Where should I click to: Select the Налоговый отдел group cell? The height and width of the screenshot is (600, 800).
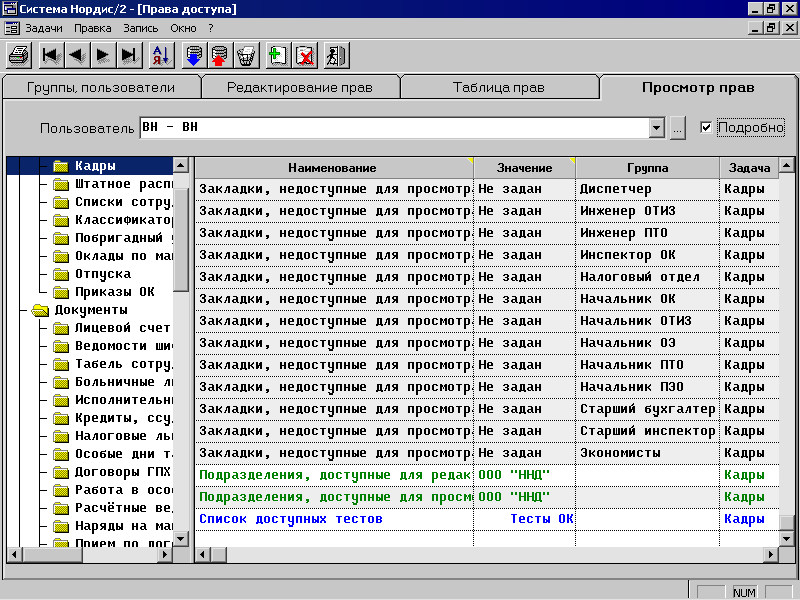coord(647,277)
